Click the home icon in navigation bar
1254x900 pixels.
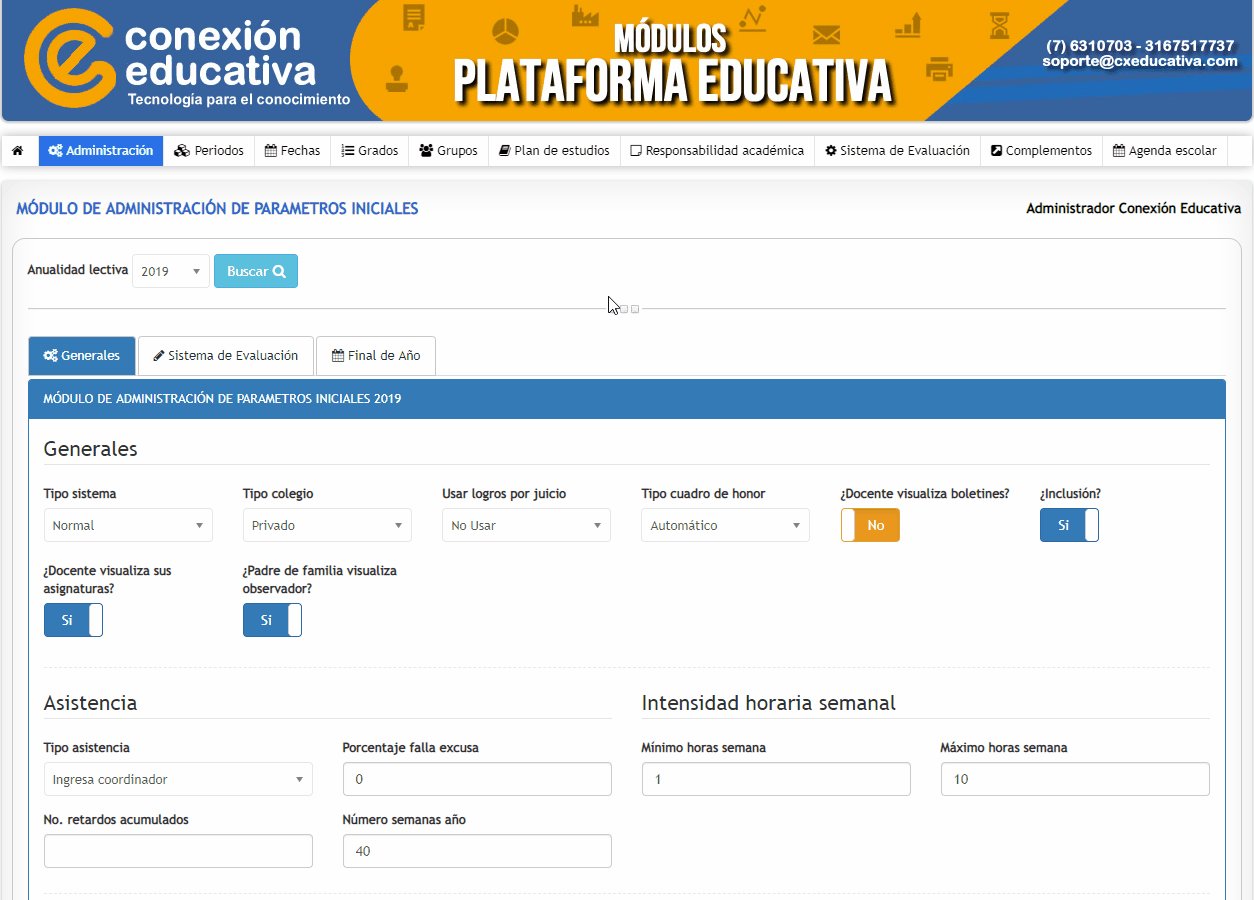click(x=18, y=151)
